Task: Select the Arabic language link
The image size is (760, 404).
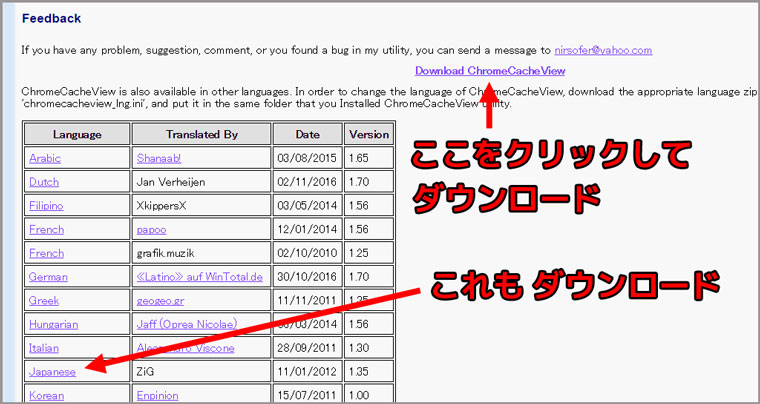Action: coord(45,158)
